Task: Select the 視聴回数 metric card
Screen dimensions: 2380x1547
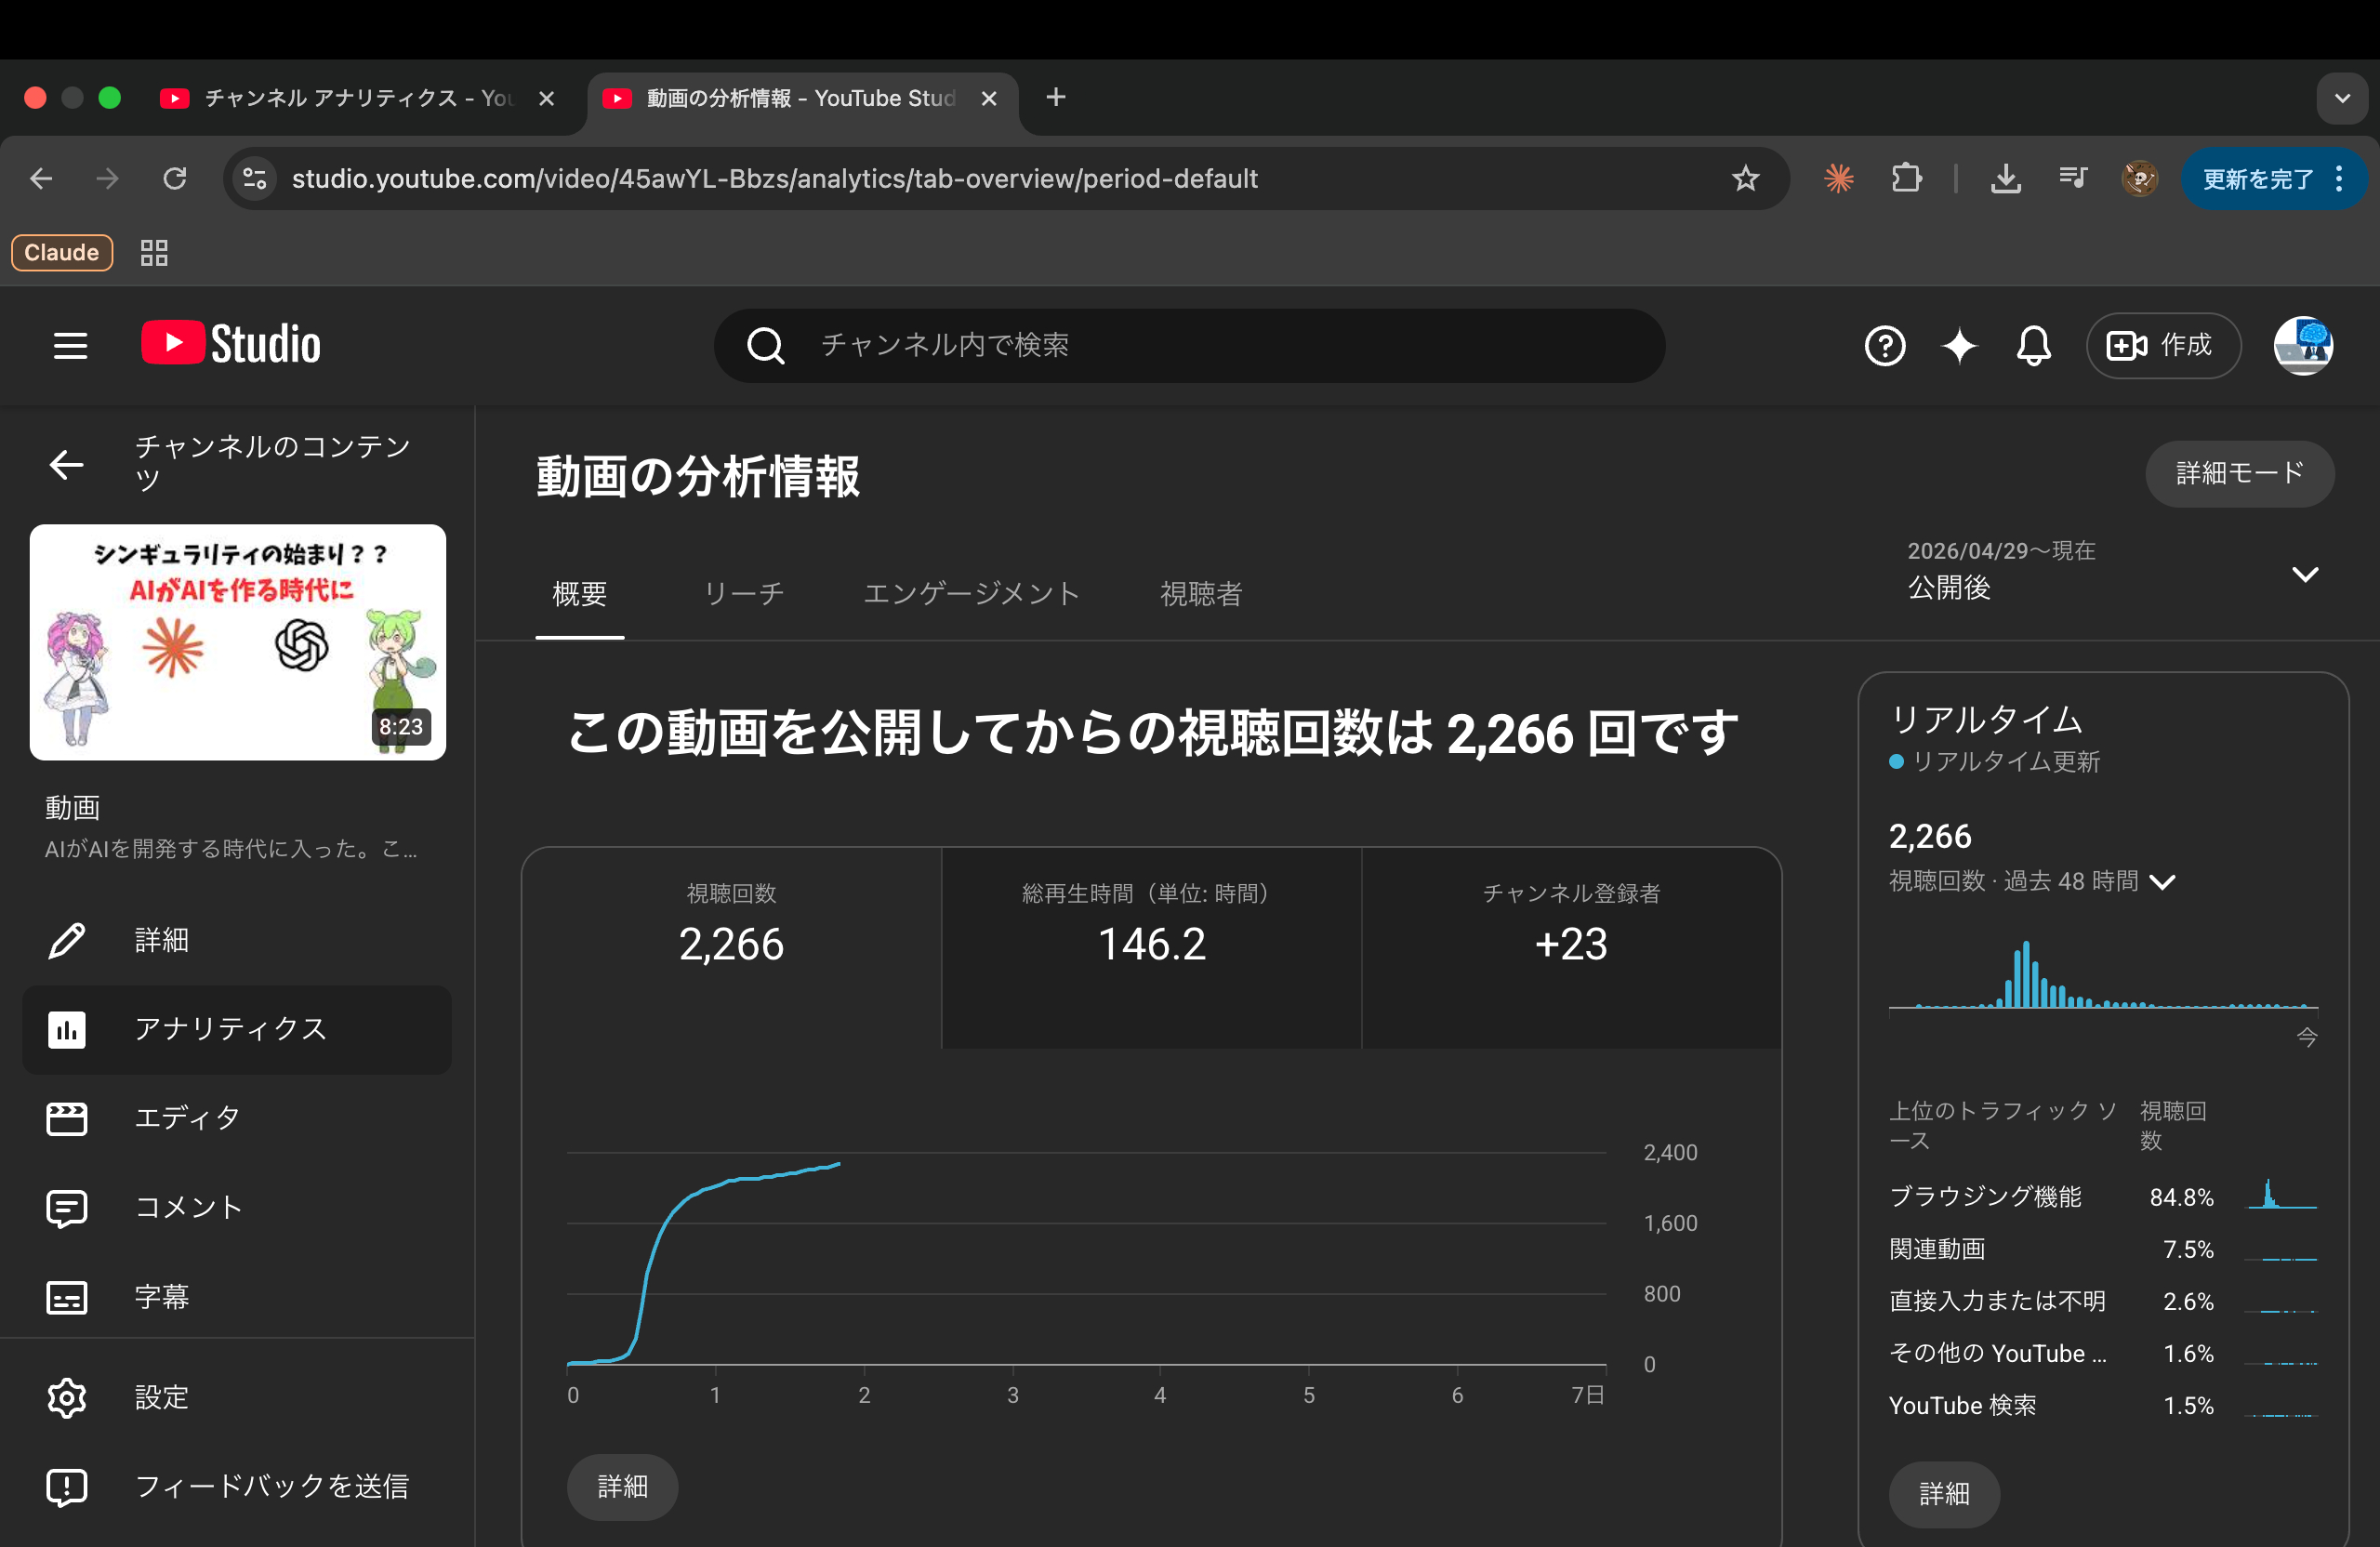Action: tap(731, 948)
